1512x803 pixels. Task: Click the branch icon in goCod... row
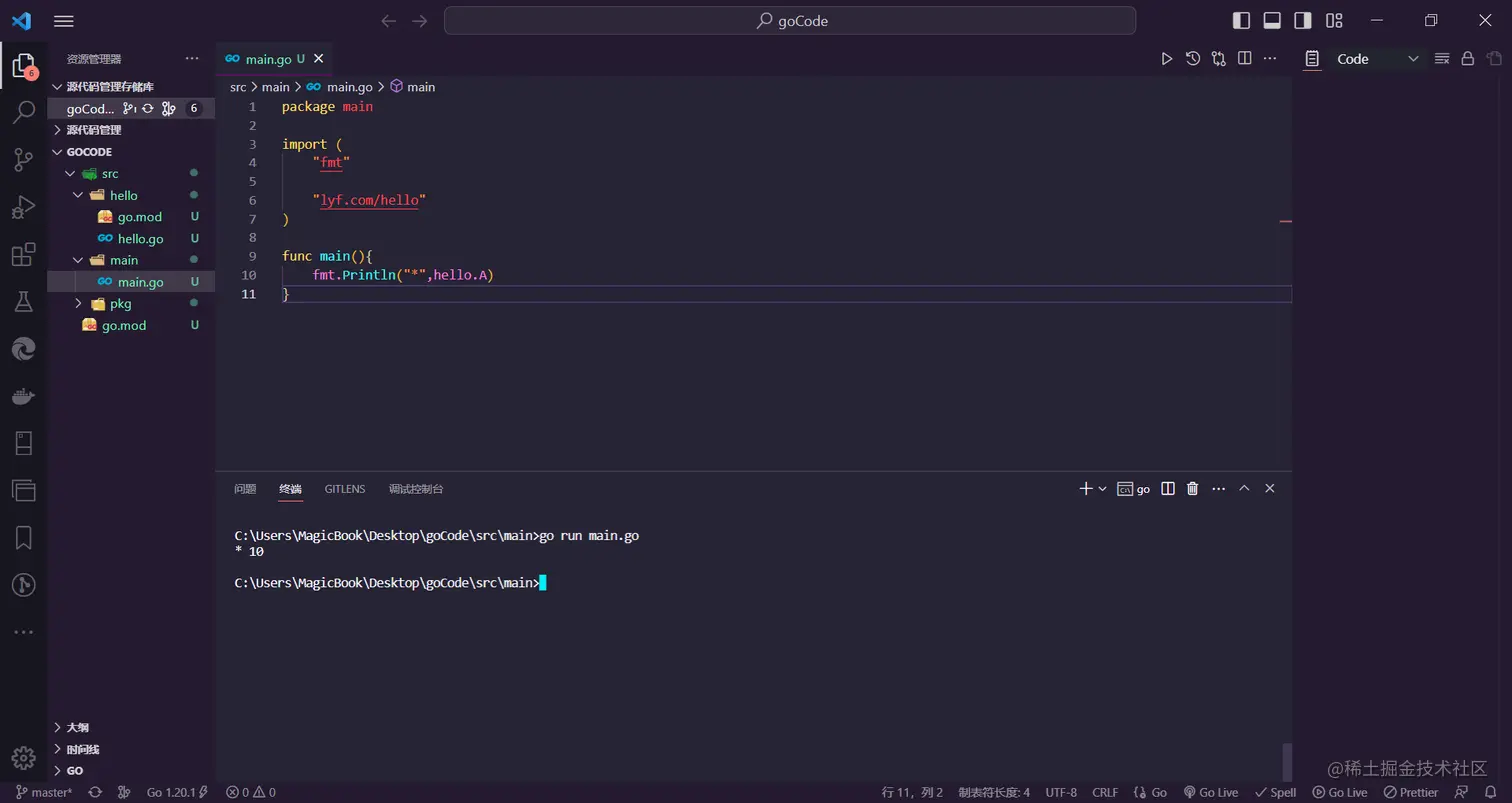point(129,109)
